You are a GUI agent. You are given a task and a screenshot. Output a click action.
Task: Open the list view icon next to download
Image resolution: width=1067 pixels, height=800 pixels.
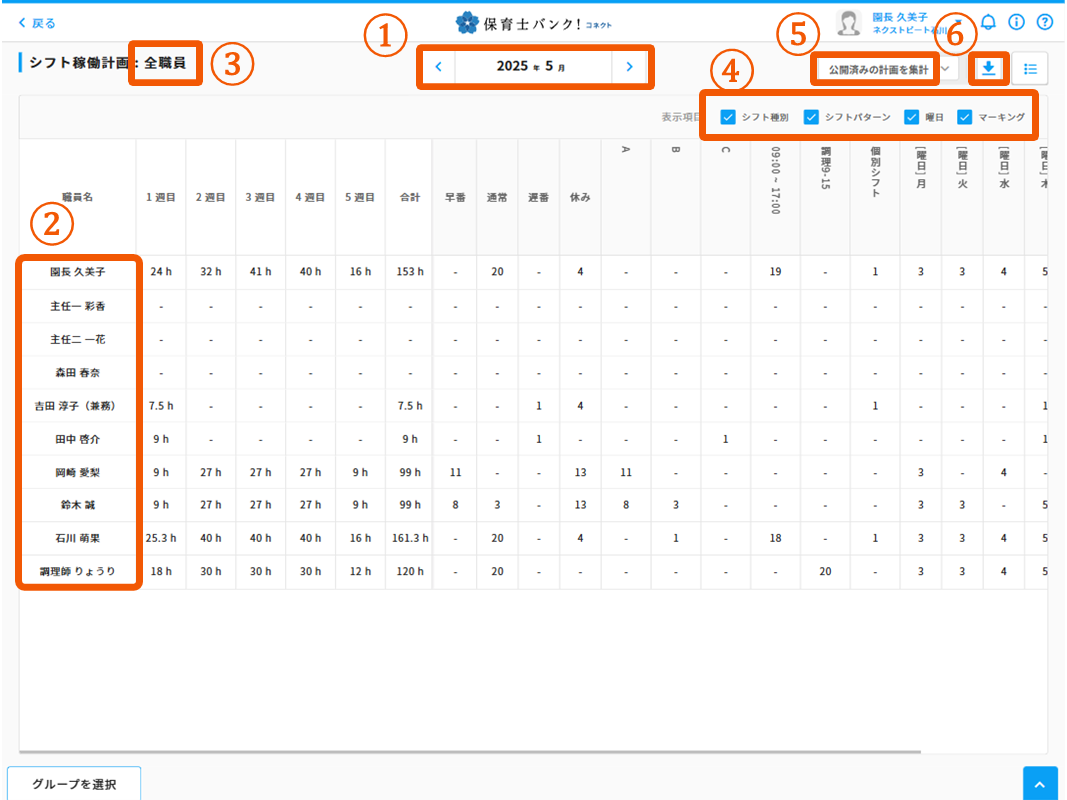coord(1030,68)
